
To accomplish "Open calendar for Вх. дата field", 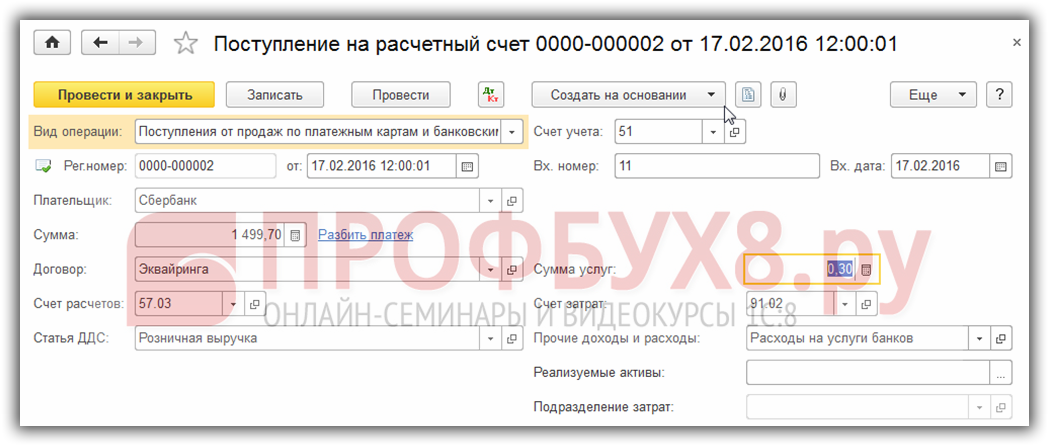I will click(x=999, y=166).
